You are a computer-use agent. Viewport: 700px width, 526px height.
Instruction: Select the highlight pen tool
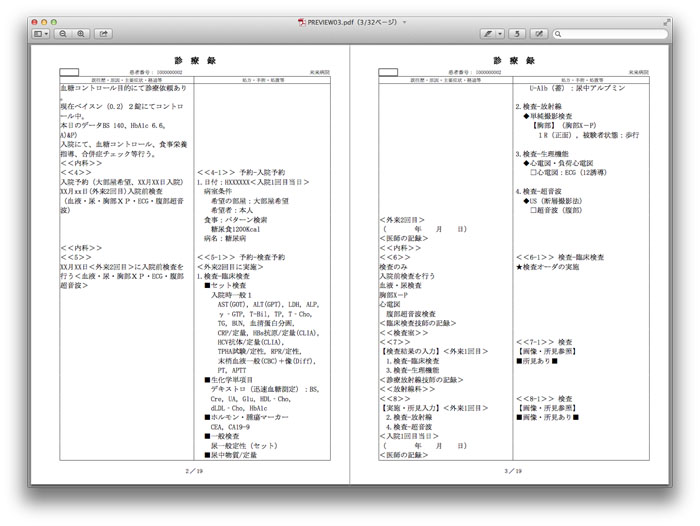click(x=489, y=34)
